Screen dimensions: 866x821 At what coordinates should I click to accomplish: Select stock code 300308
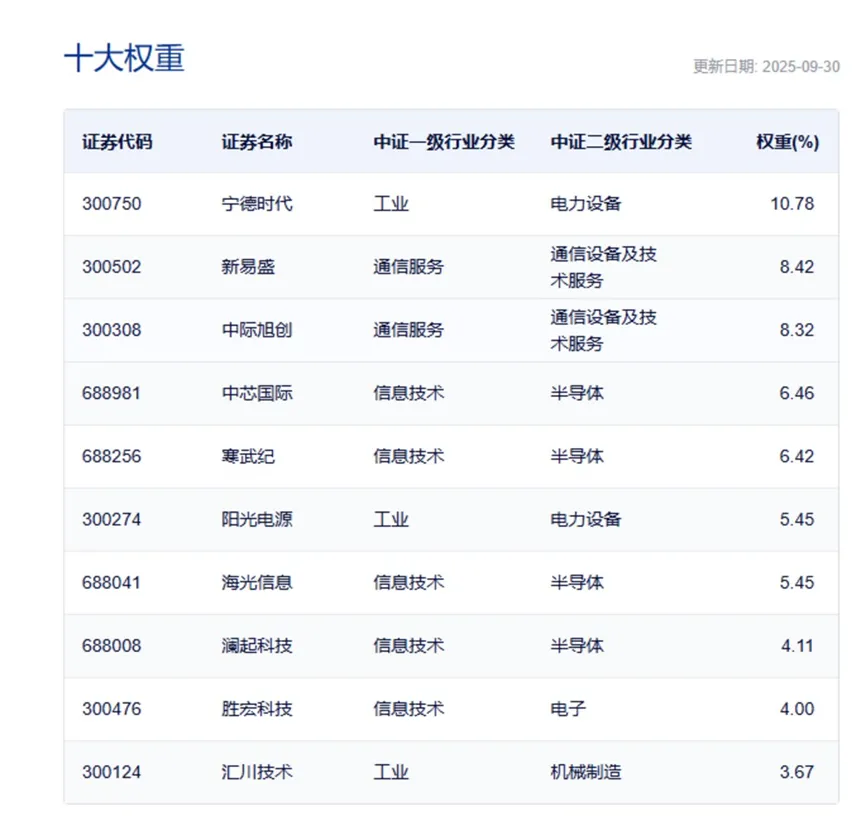coord(112,330)
